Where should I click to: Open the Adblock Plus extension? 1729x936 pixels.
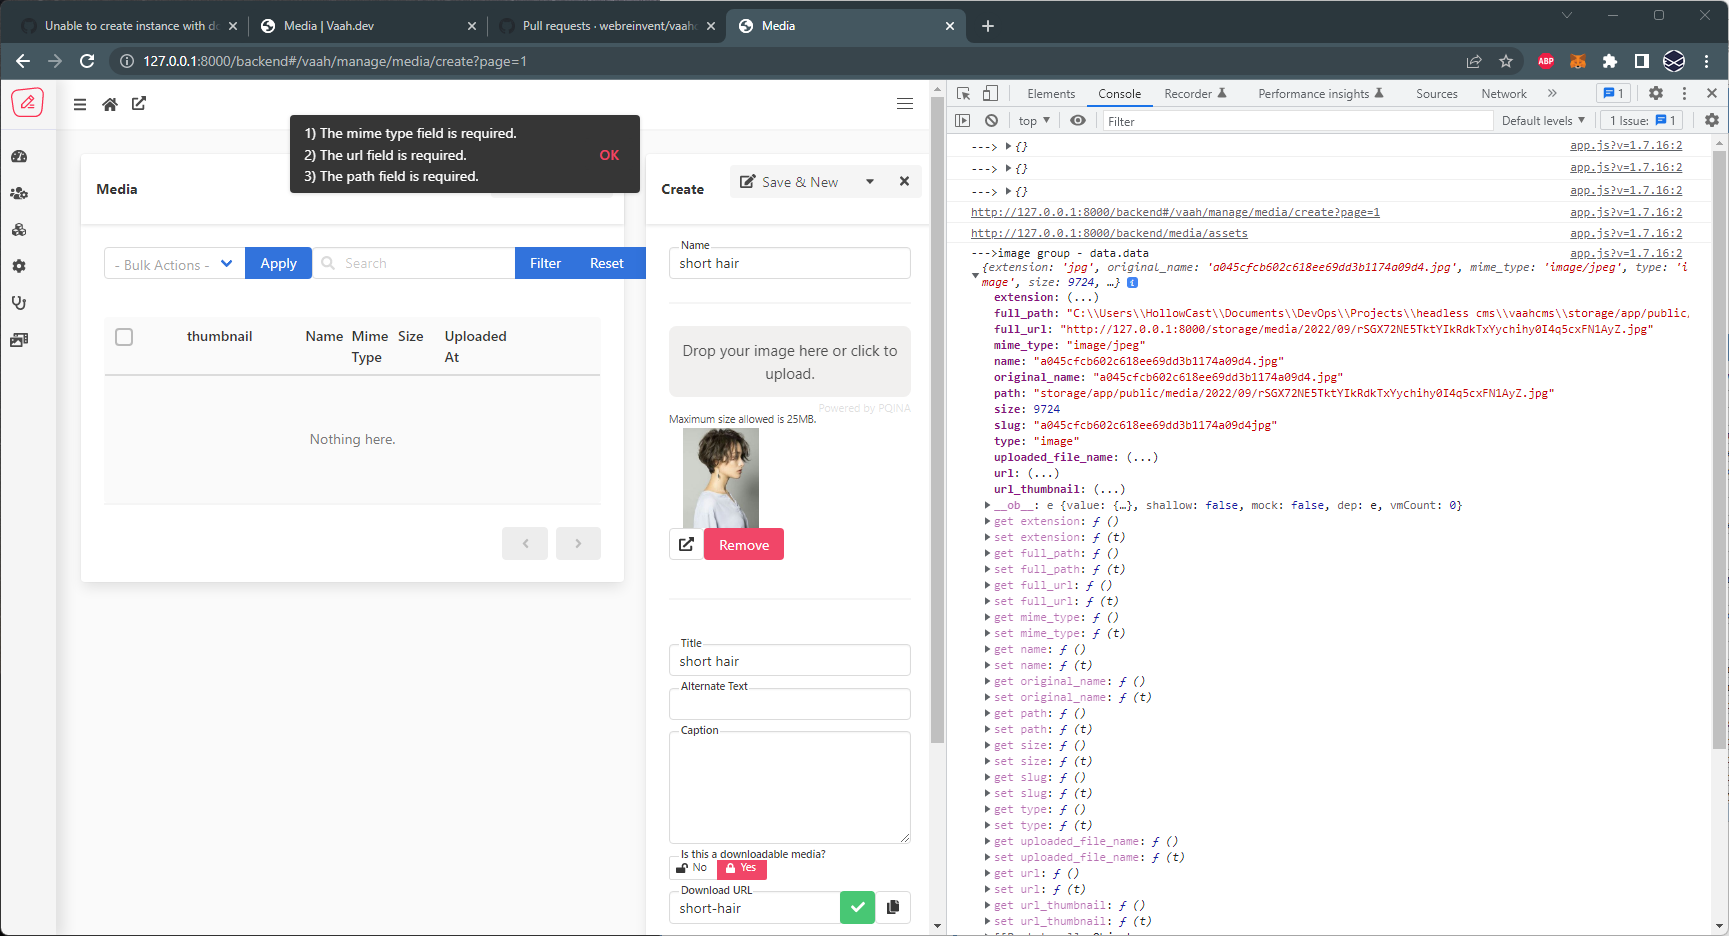(1546, 61)
